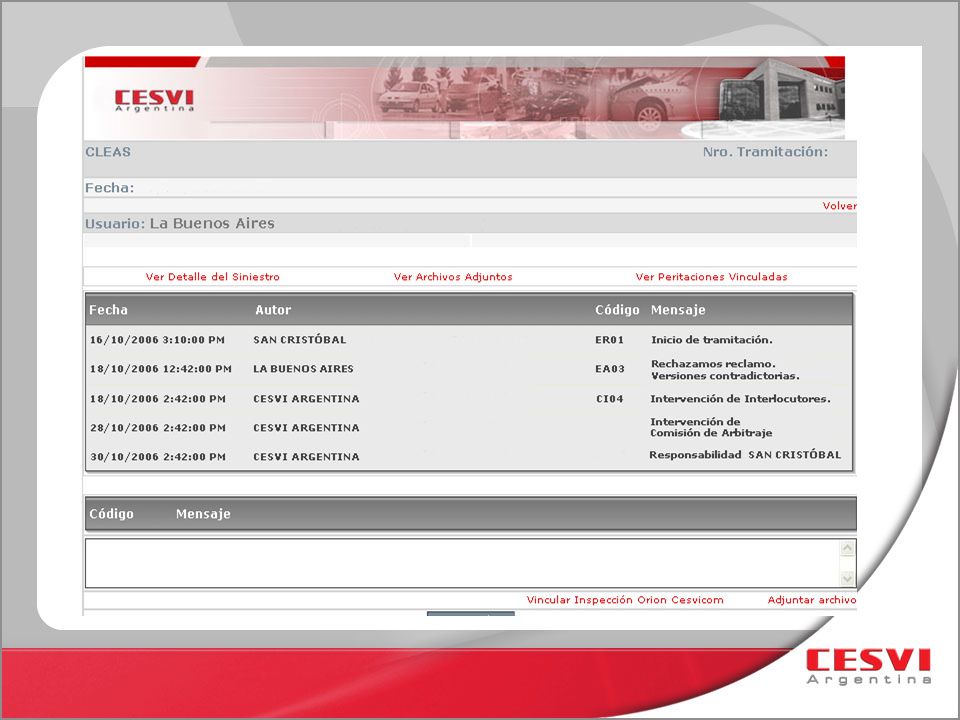Screen dimensions: 960x720
Task: Click Vincular Inspección Orion Cesvicom link
Action: (625, 600)
